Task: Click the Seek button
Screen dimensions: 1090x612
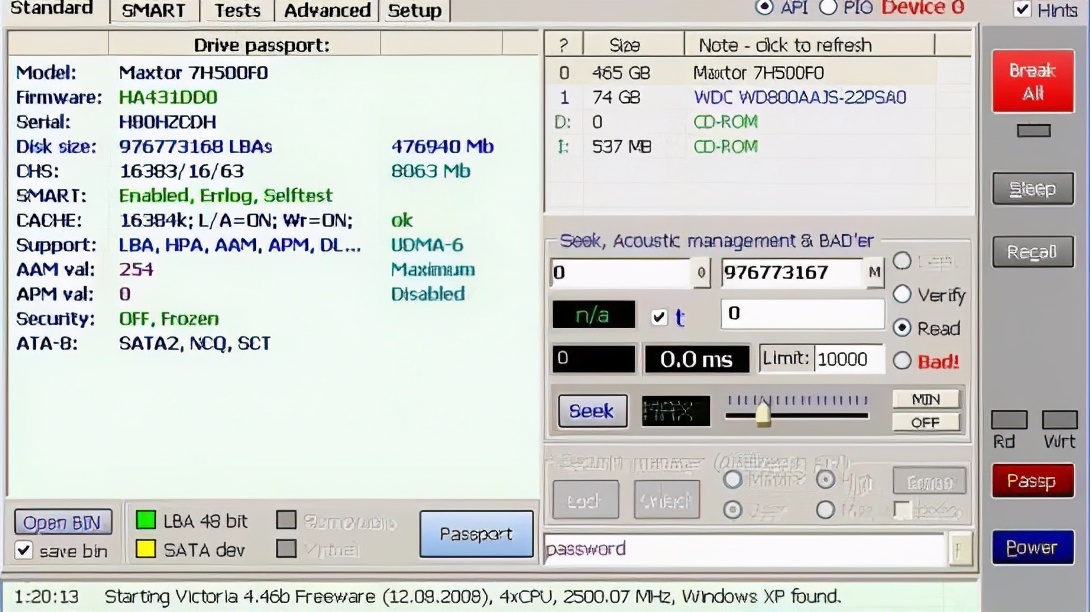Action: pos(592,411)
